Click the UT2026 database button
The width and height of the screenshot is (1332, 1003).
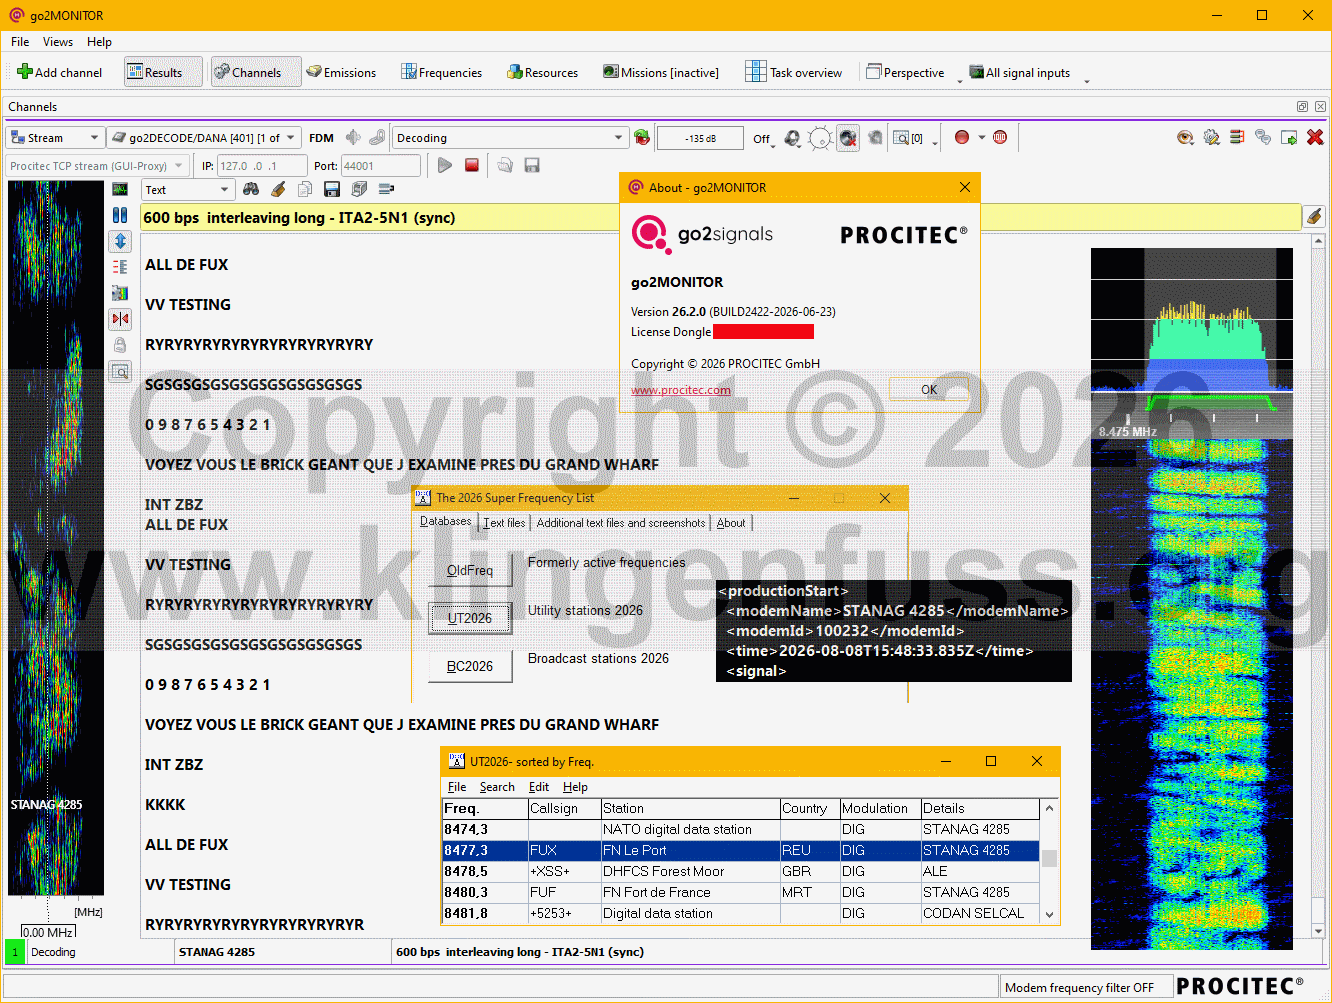(470, 618)
